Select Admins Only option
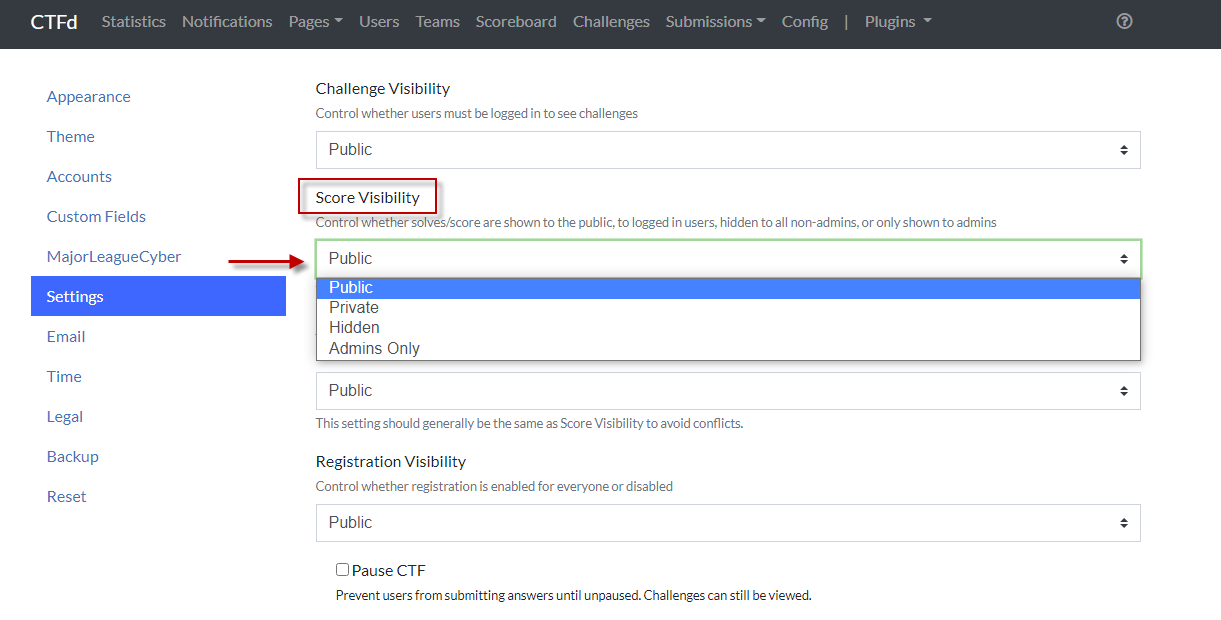Screen dimensions: 1221x620 (x=374, y=349)
